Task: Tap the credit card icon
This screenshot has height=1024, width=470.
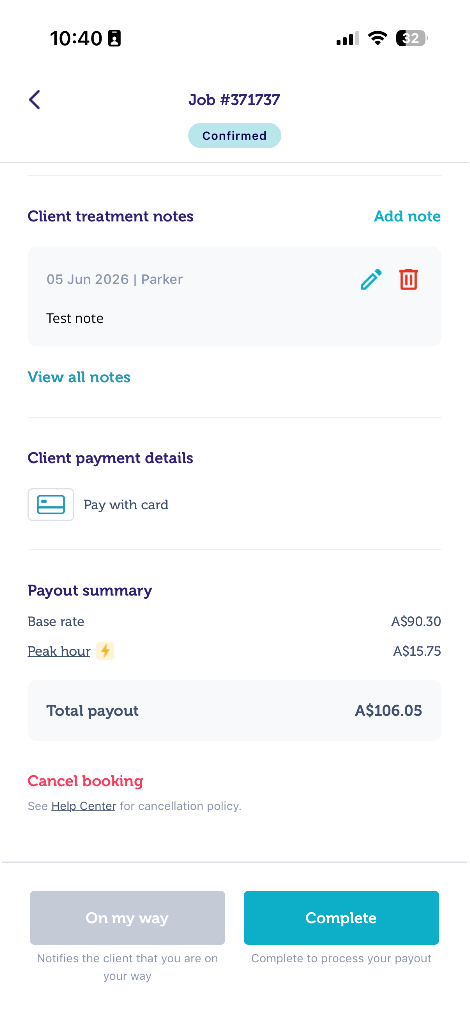Action: pos(51,505)
